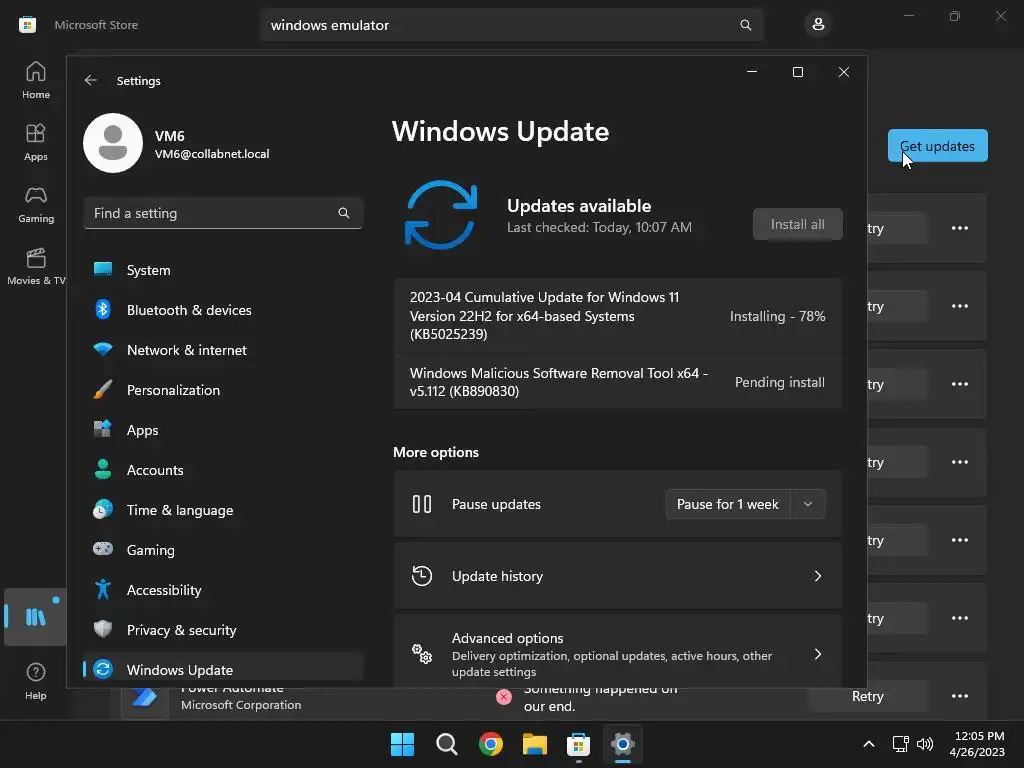Go back using the Settings back arrow
This screenshot has width=1024, height=768.
91,80
